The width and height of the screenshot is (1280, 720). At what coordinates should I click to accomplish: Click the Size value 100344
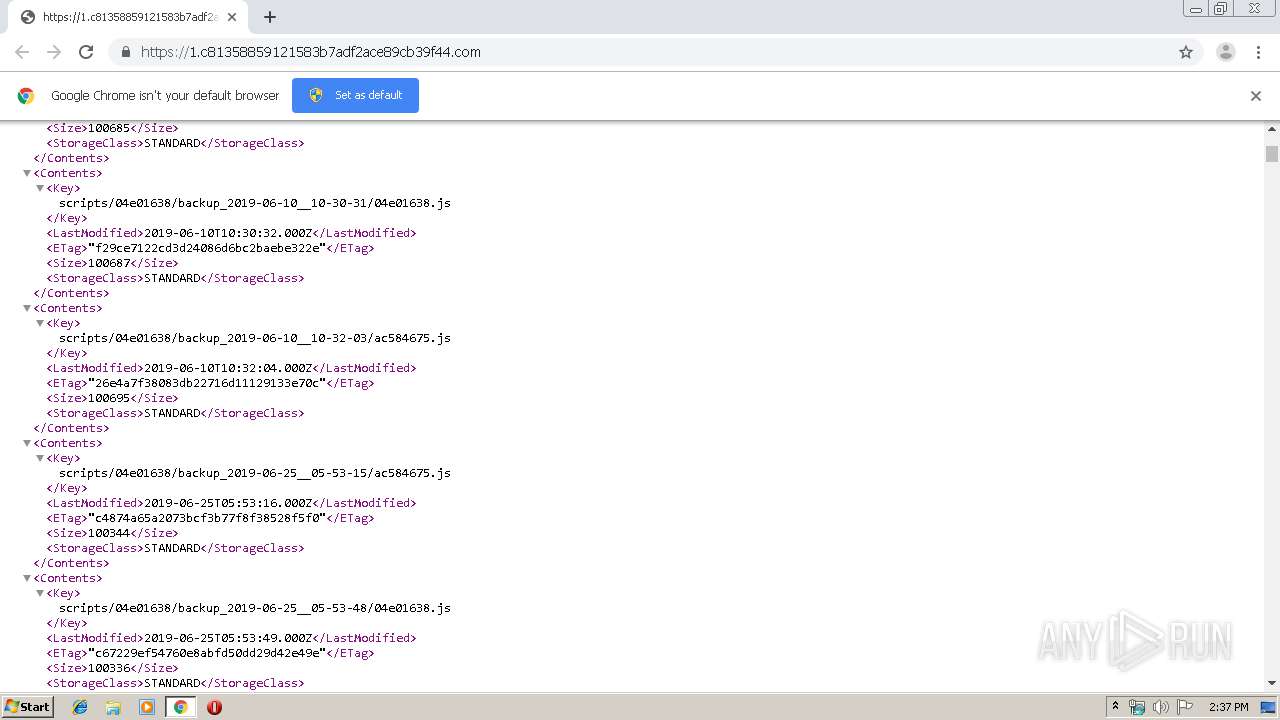109,533
